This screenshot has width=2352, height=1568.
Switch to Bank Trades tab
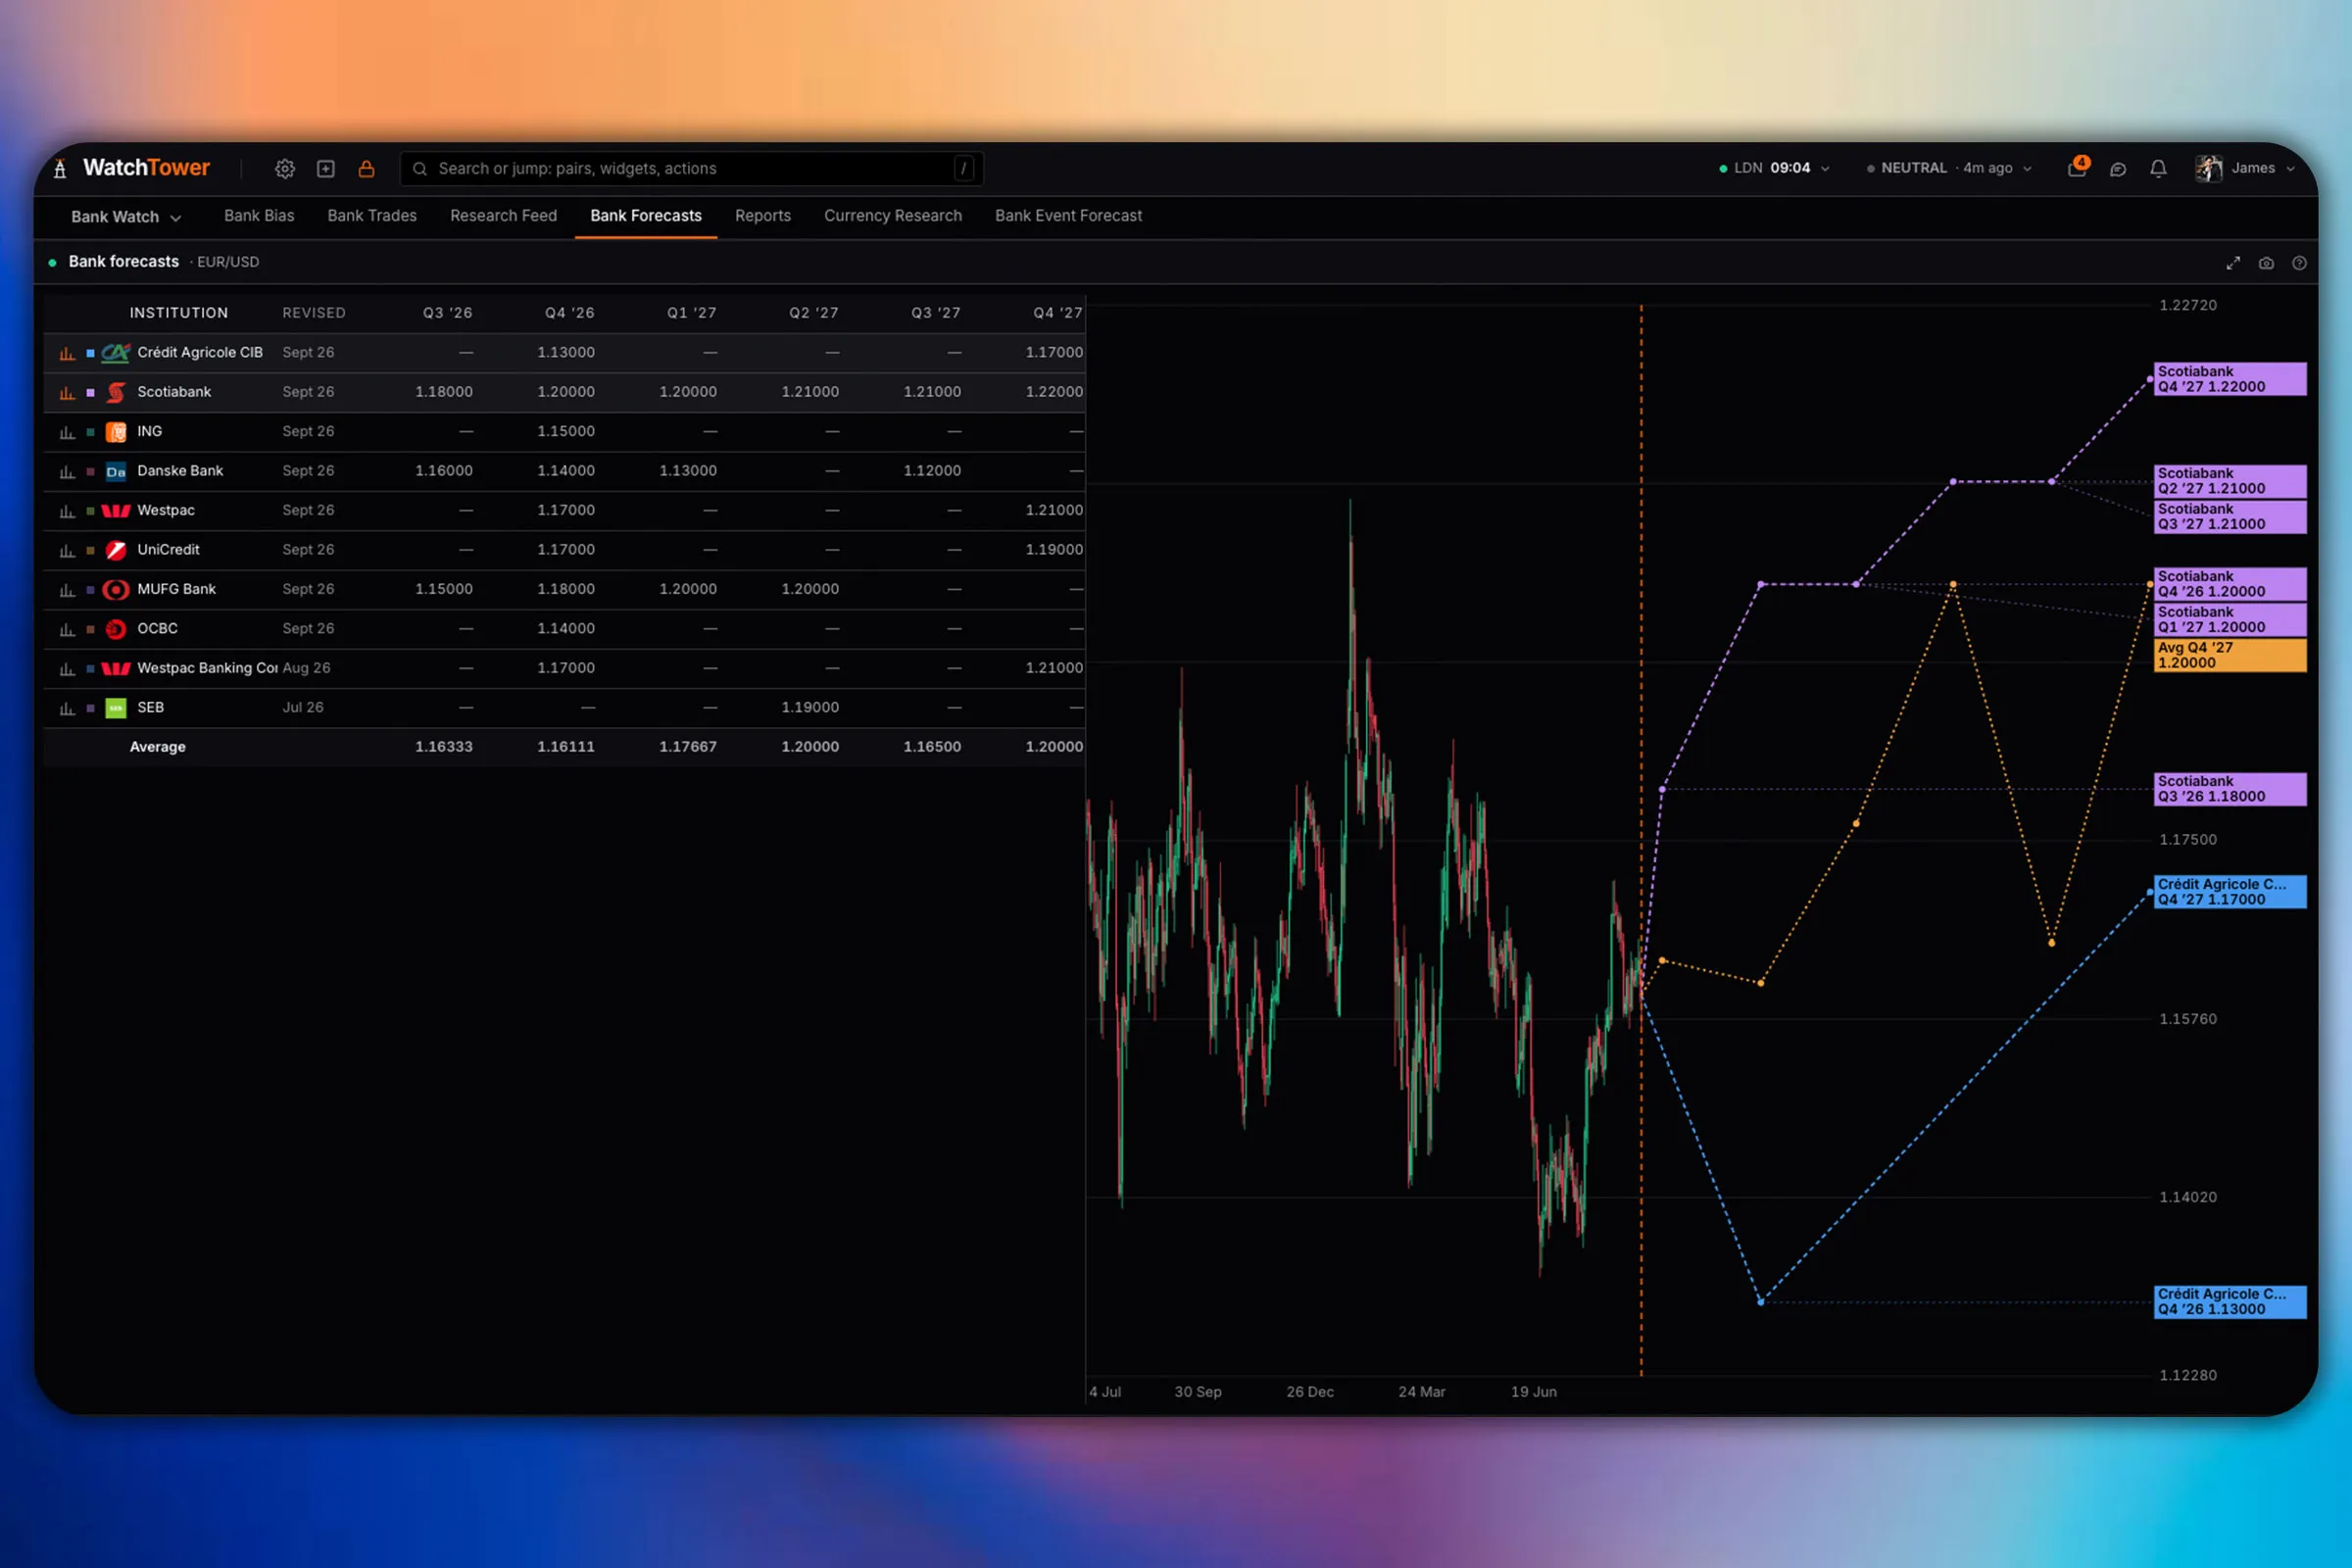372,216
